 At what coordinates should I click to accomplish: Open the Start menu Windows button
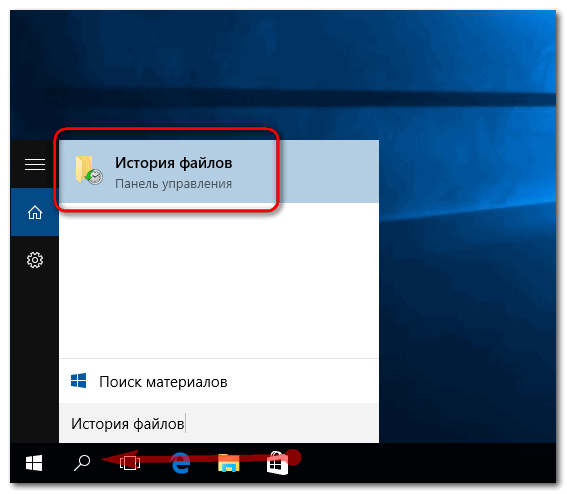(34, 463)
